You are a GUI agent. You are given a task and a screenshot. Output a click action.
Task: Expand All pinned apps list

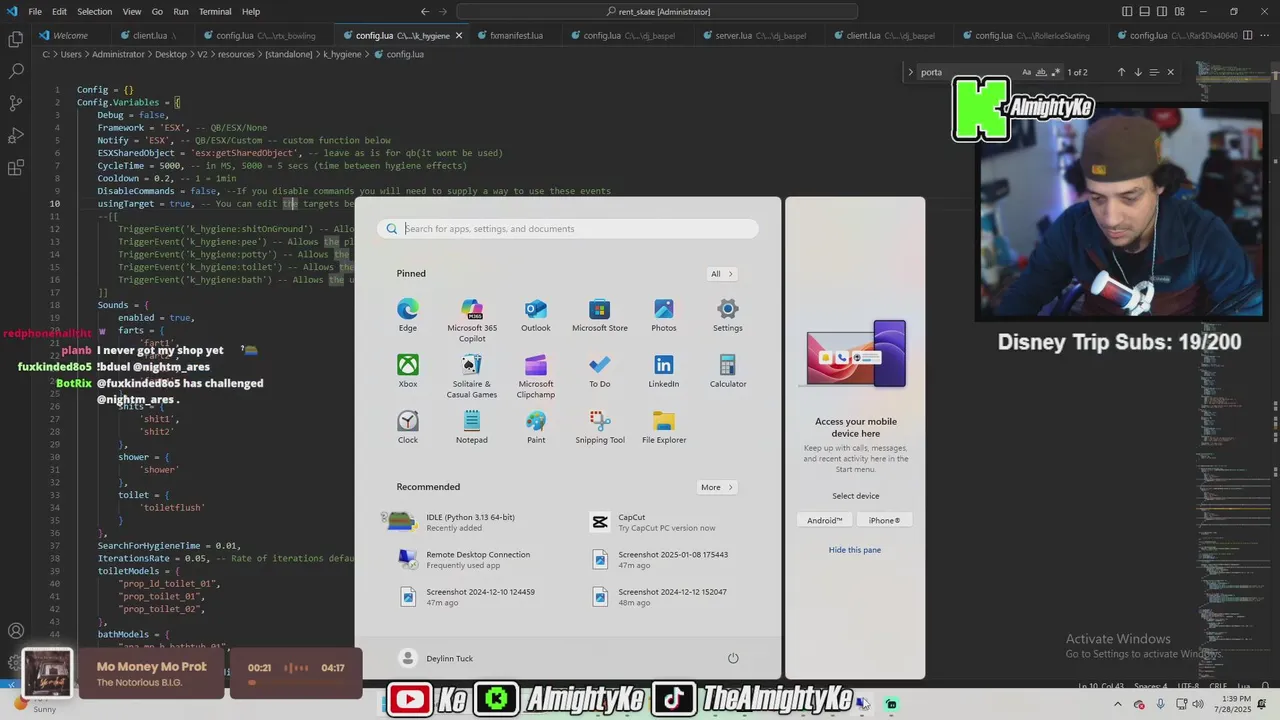point(722,274)
